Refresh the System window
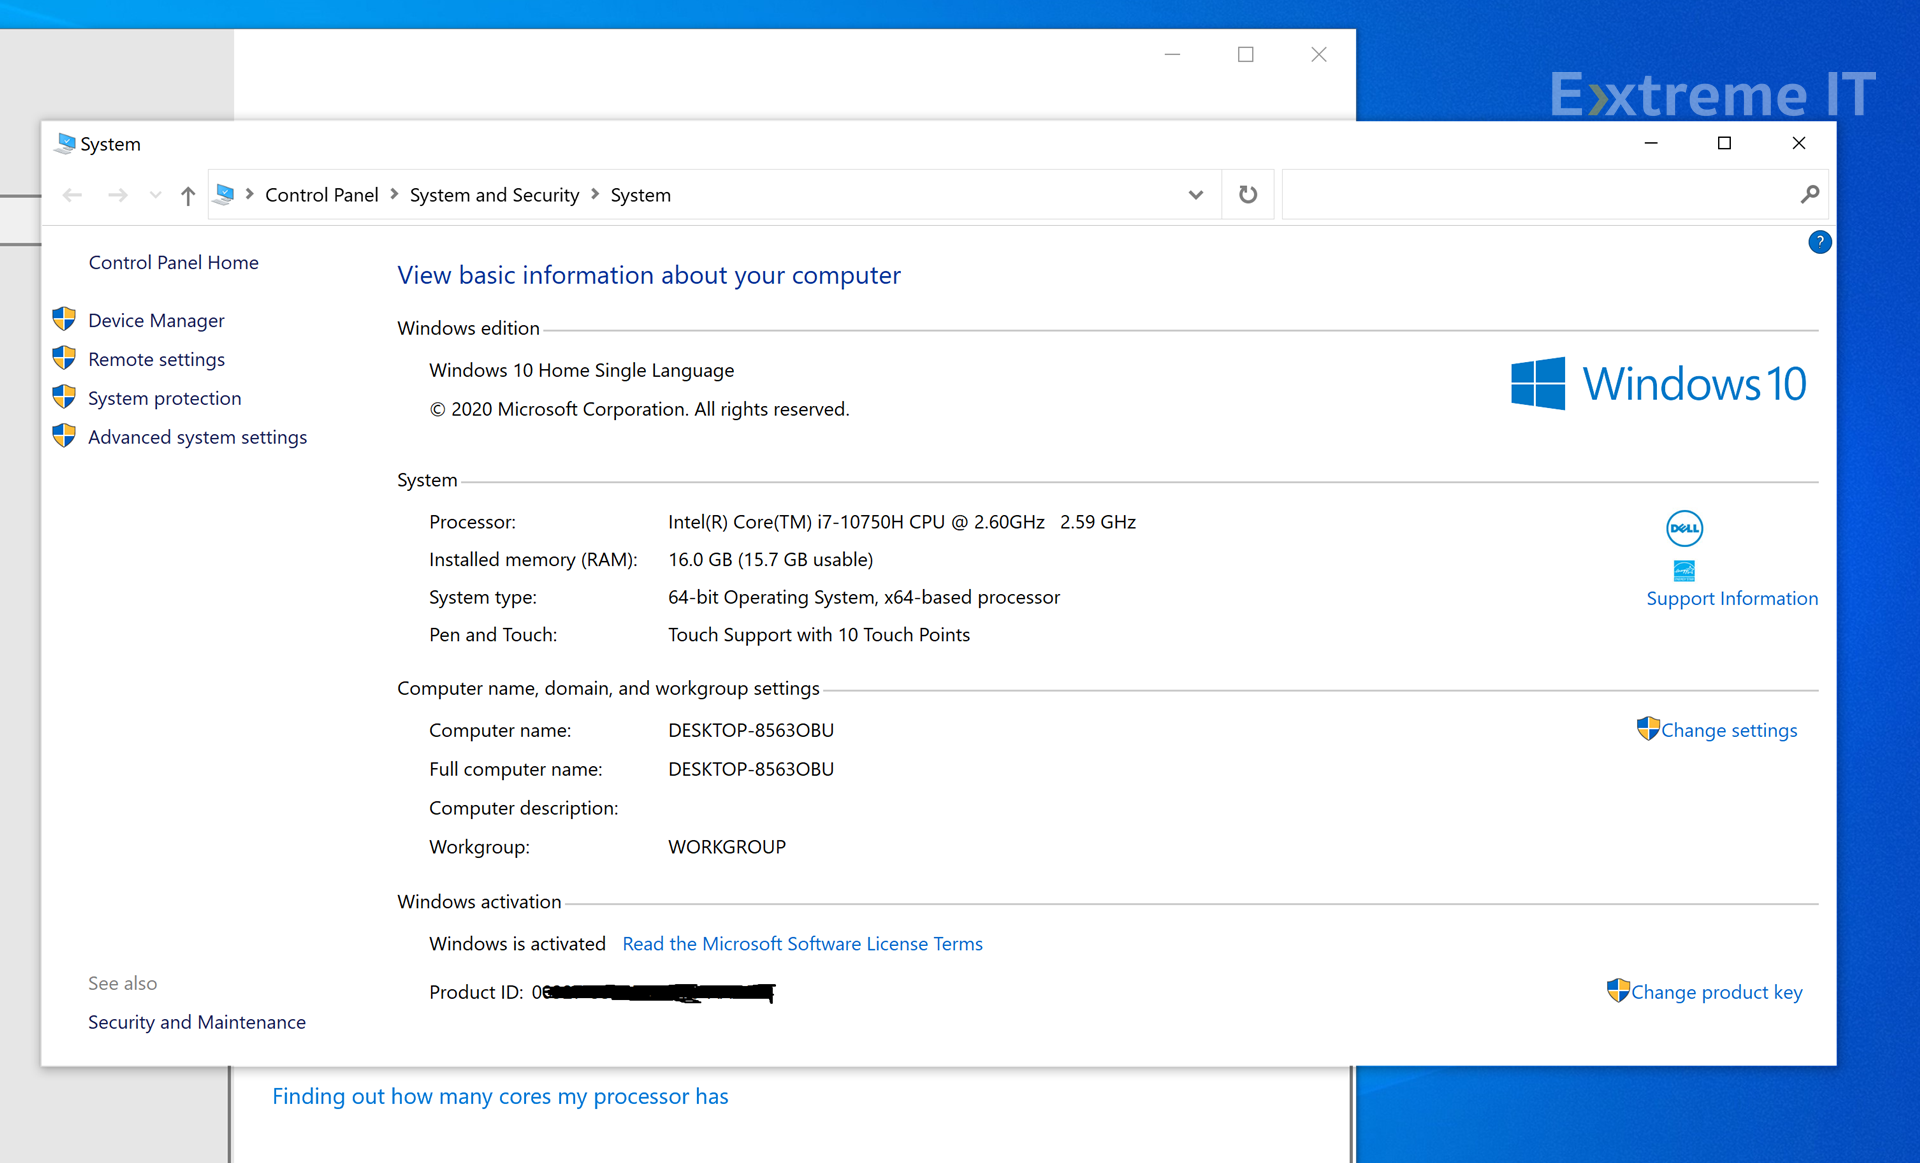 (x=1248, y=195)
